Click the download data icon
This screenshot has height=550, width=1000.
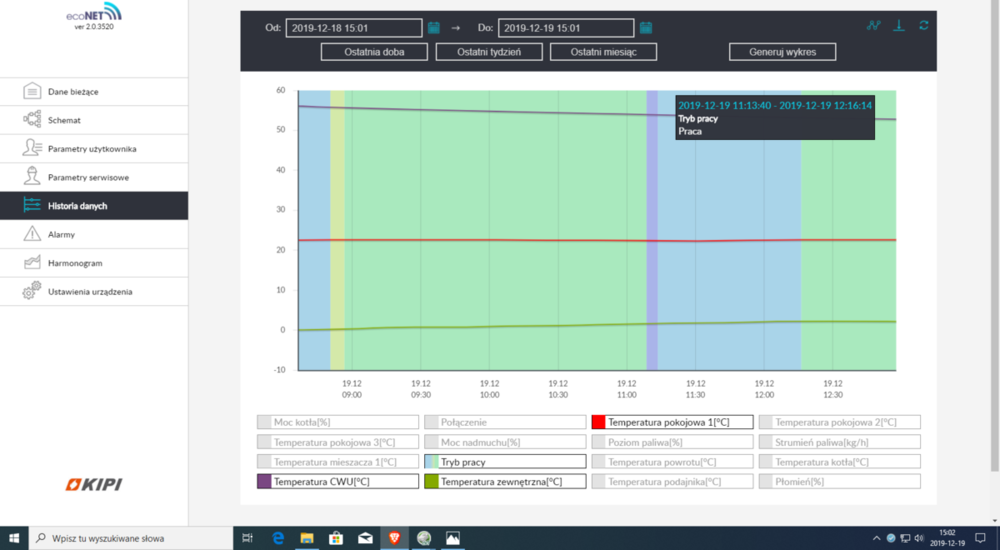899,26
